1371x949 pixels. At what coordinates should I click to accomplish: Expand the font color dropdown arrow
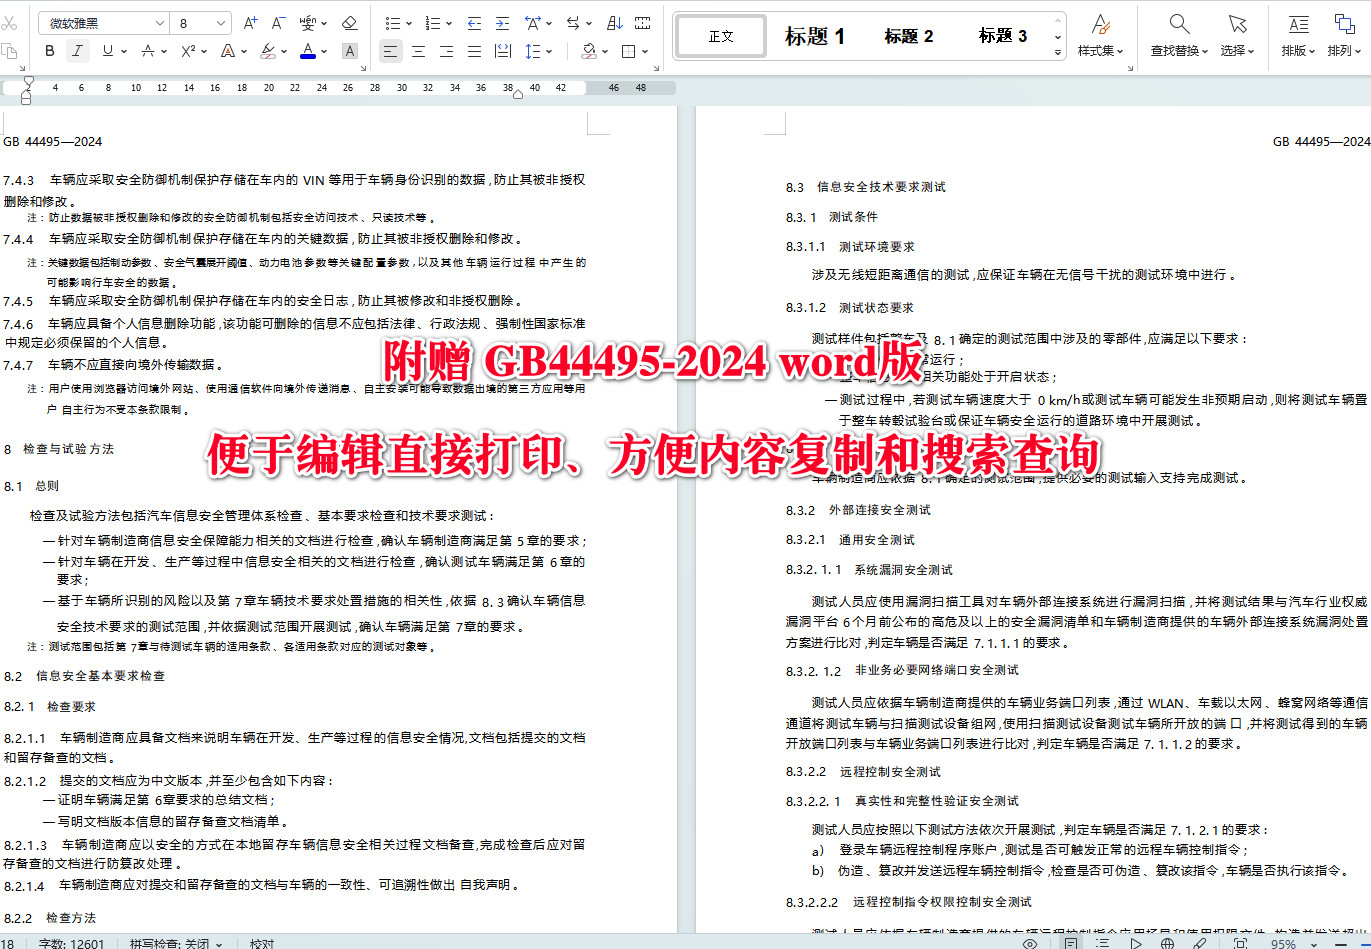point(326,51)
